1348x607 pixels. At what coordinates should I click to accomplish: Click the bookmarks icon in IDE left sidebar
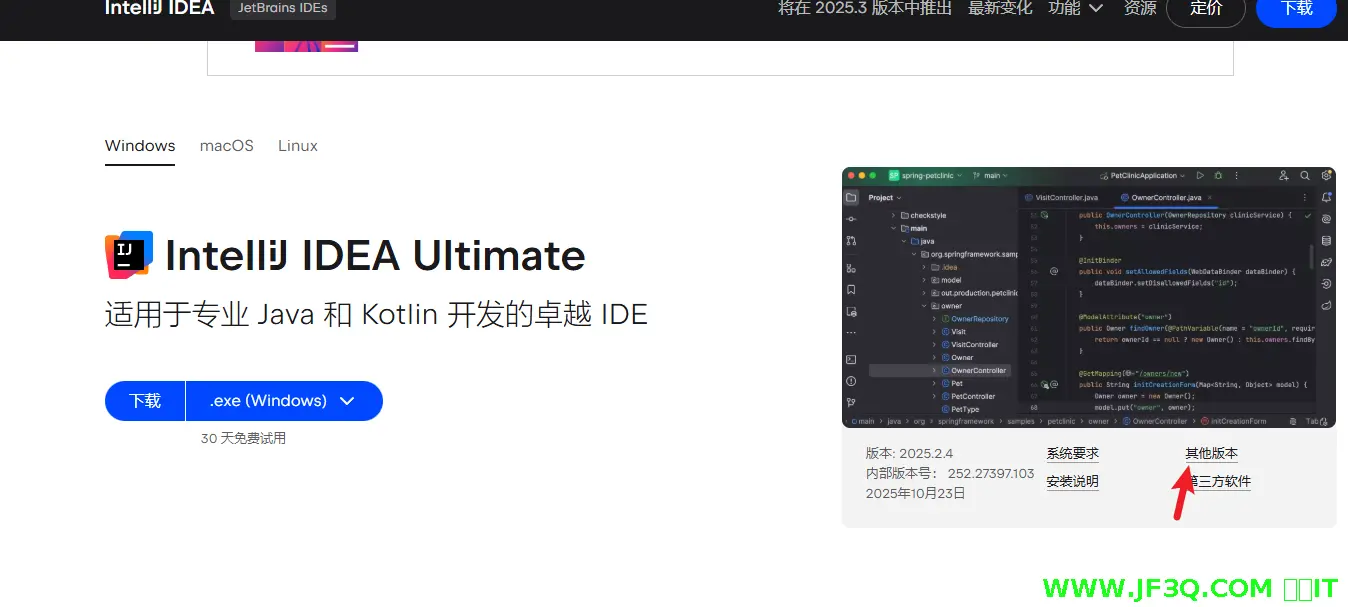pos(851,290)
